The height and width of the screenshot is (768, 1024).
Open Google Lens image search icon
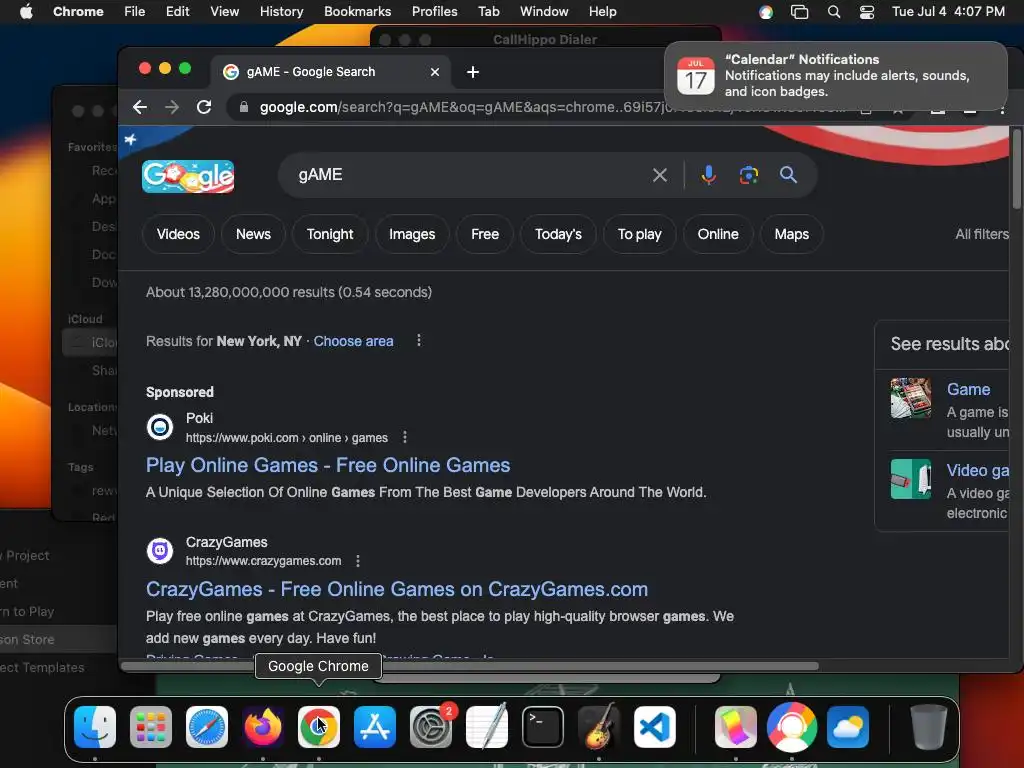748,175
